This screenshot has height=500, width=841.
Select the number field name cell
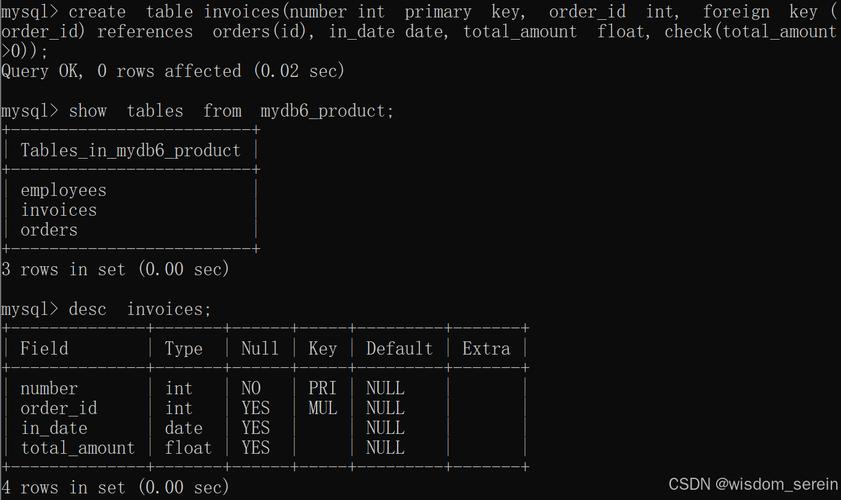pos(49,388)
